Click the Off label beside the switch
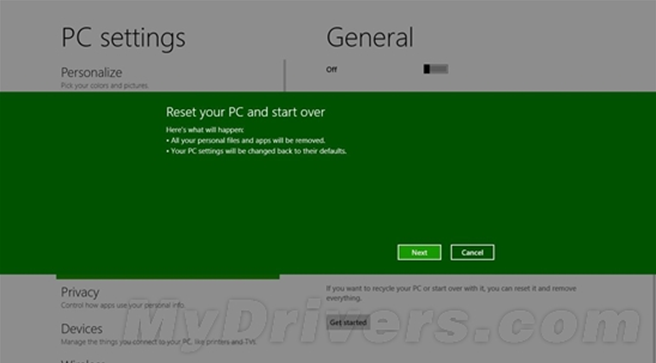This screenshot has width=656, height=363. 331,69
